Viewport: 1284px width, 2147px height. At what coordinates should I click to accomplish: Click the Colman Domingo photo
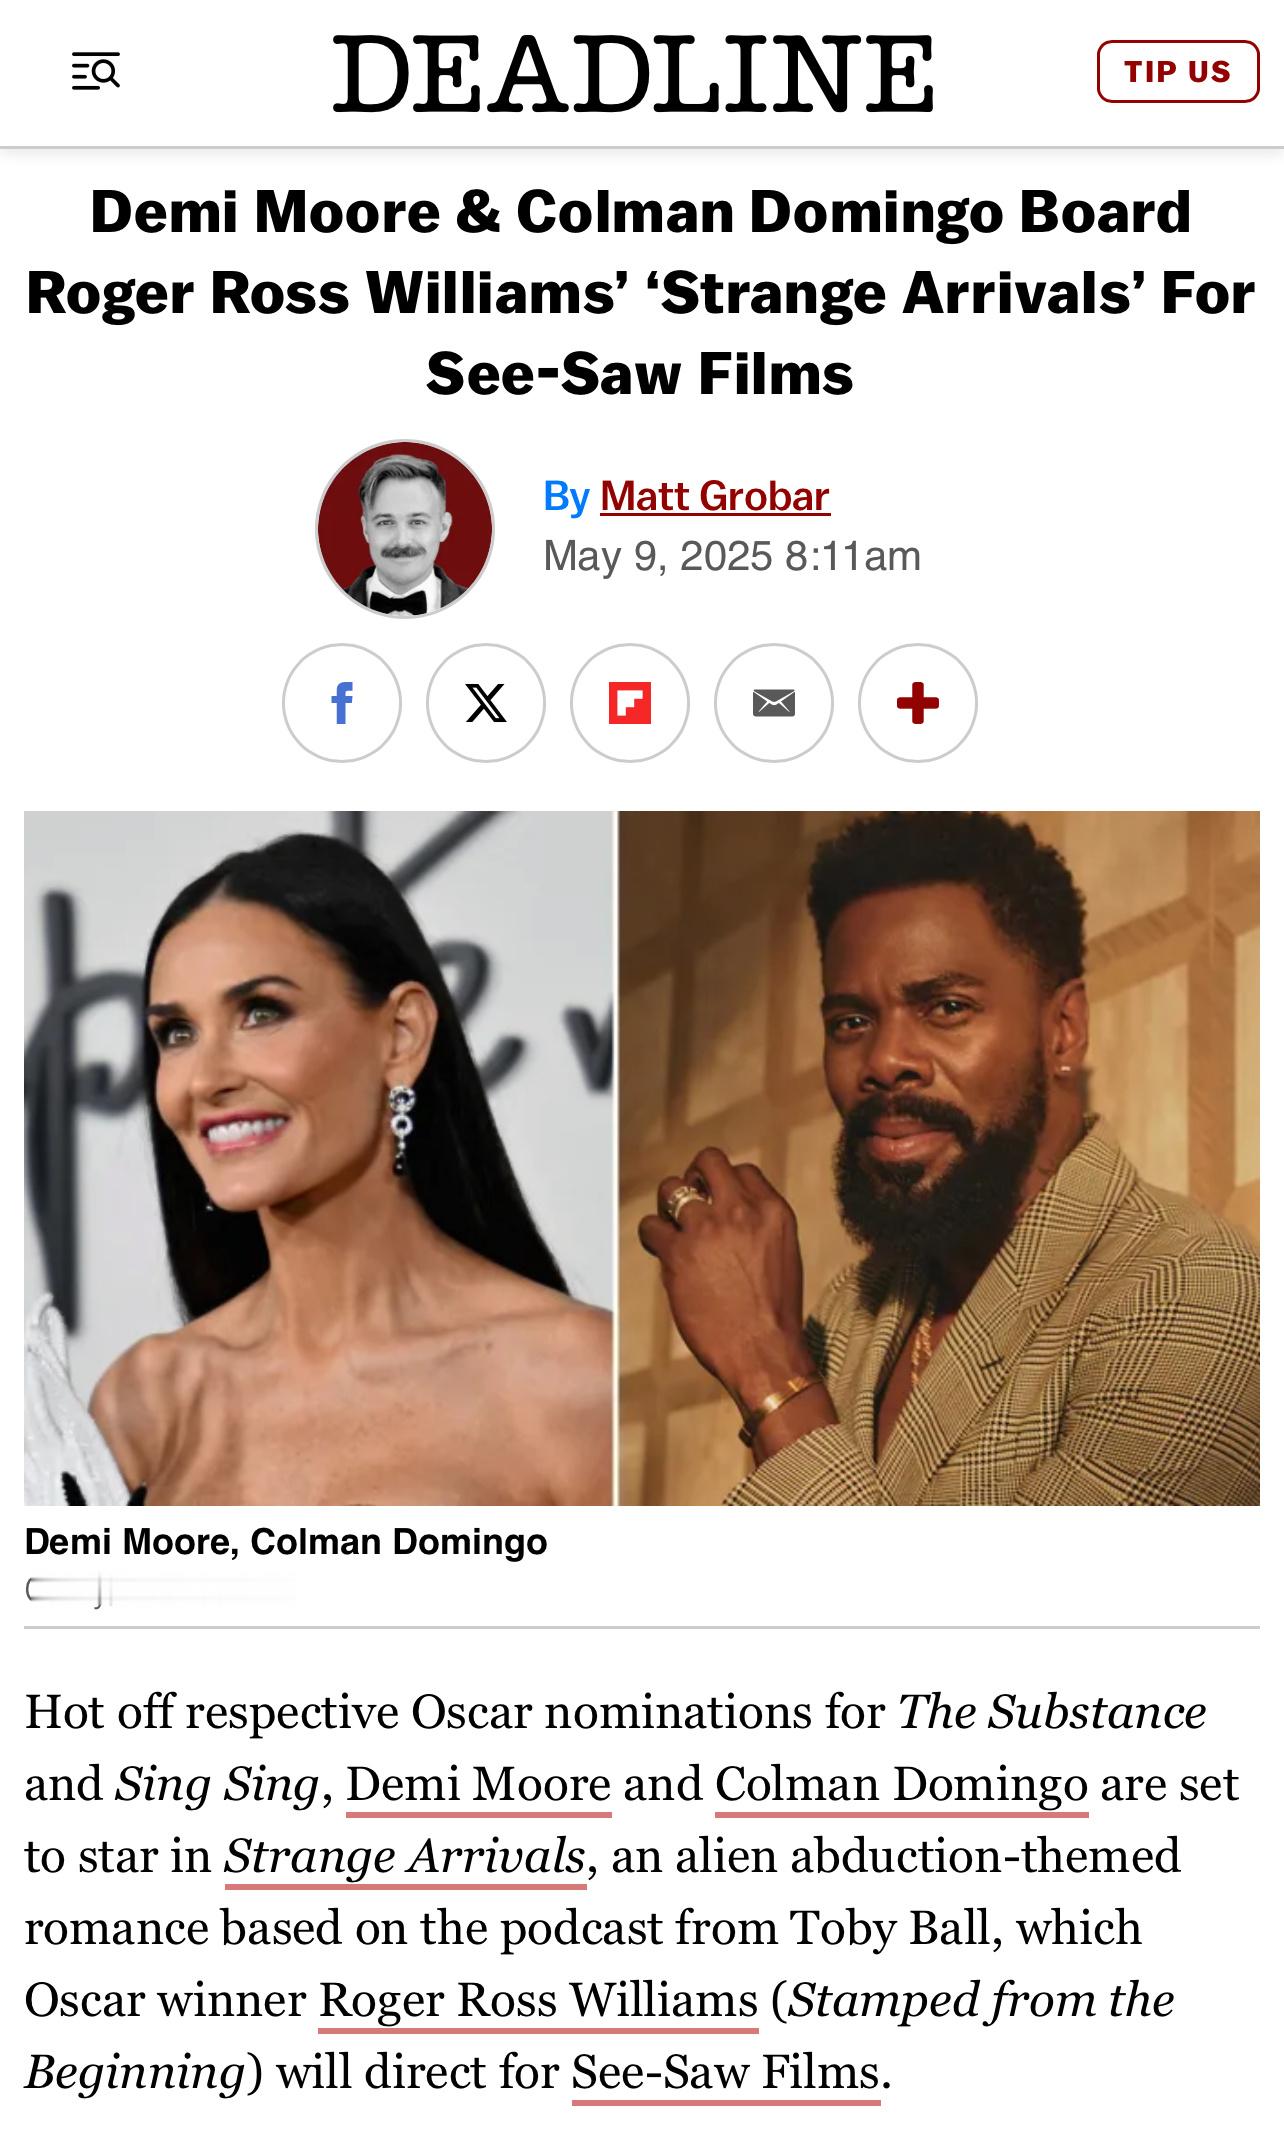[x=939, y=1158]
